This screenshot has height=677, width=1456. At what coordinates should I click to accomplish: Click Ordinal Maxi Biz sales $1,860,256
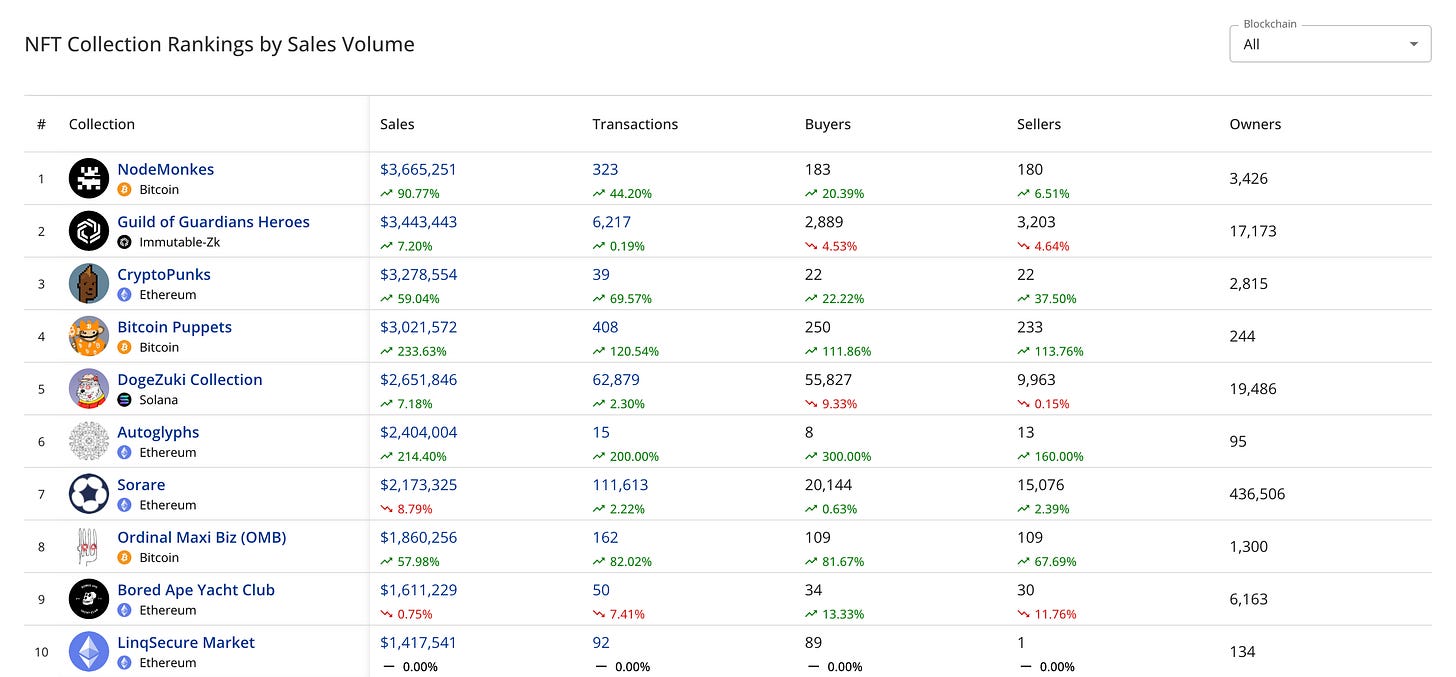pyautogui.click(x=418, y=537)
